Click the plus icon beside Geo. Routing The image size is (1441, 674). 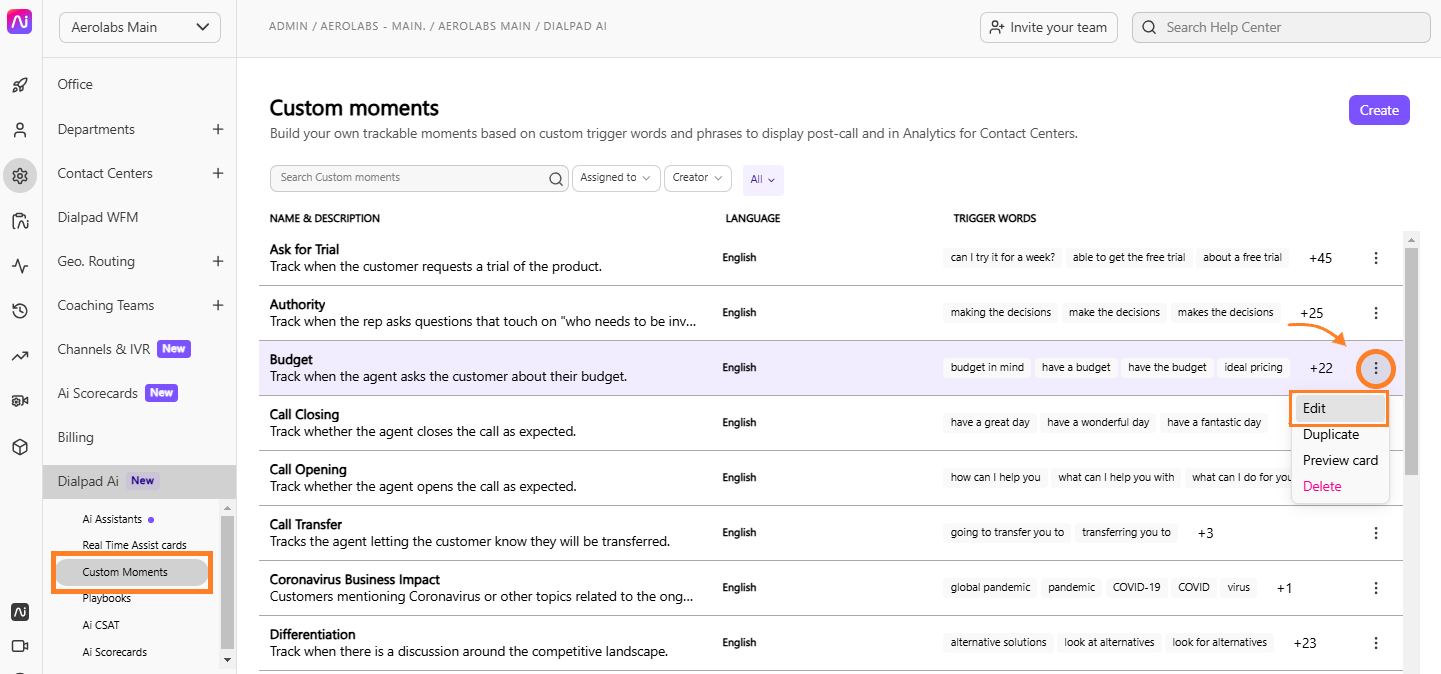pos(218,261)
